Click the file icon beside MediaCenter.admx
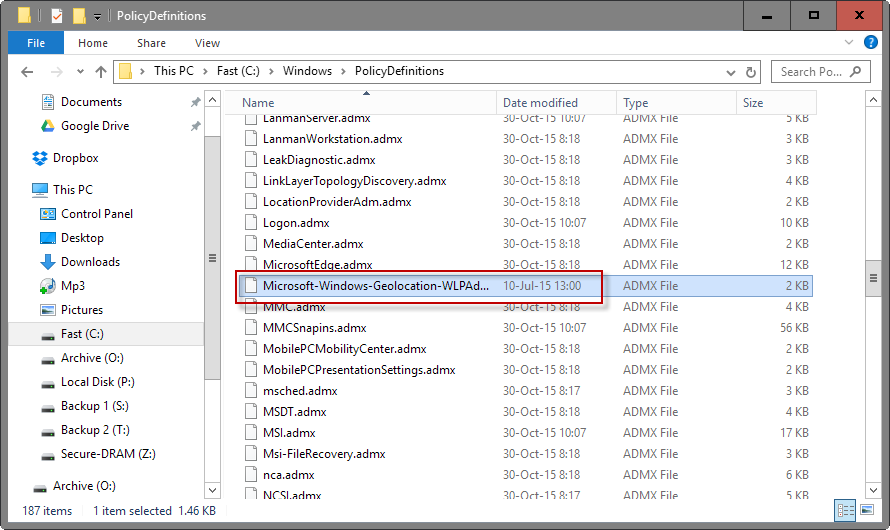 tap(251, 243)
